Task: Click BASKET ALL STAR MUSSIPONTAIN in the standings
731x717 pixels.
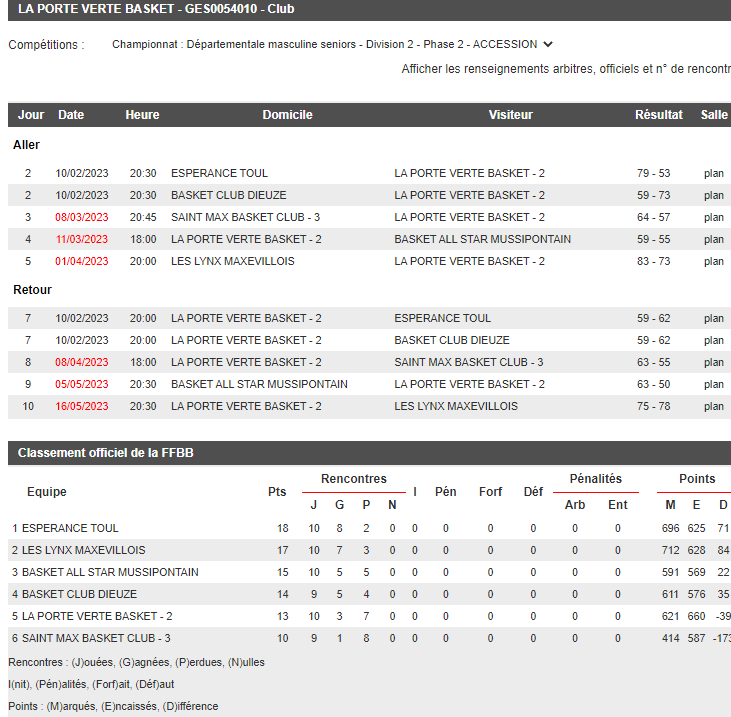Action: pos(110,572)
